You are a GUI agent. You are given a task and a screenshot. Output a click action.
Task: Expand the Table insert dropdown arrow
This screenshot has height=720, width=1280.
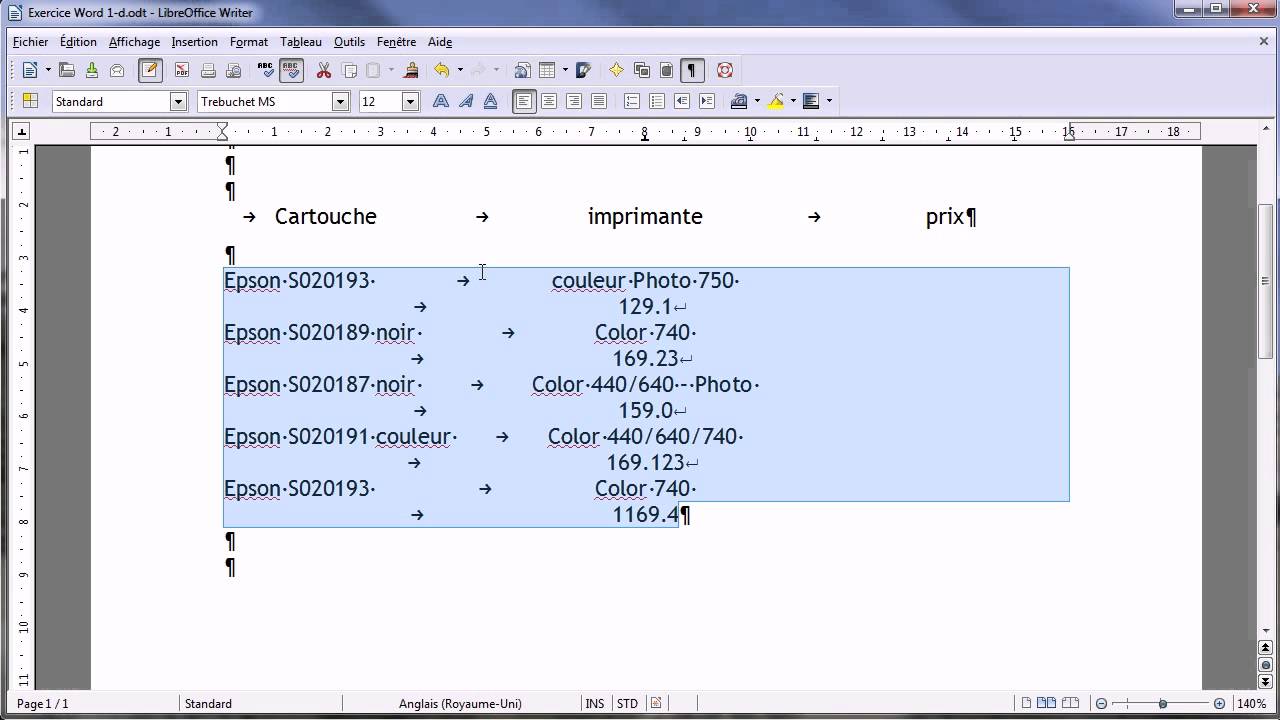[565, 70]
